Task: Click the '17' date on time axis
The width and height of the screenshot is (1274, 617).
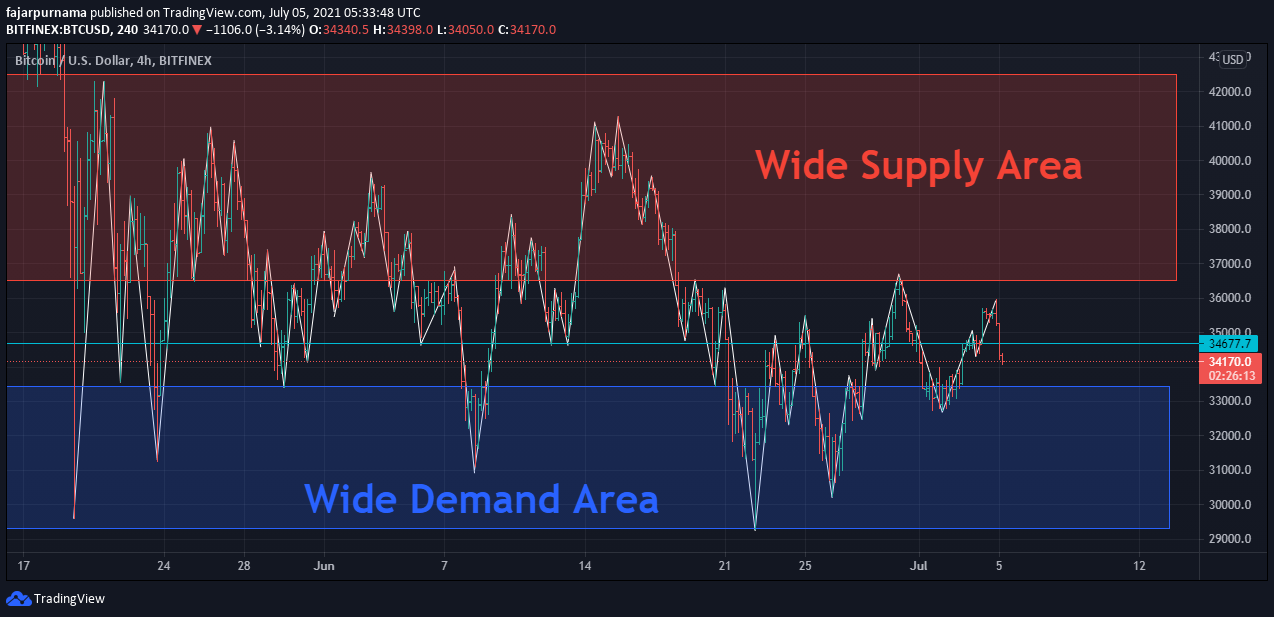Action: (x=24, y=566)
